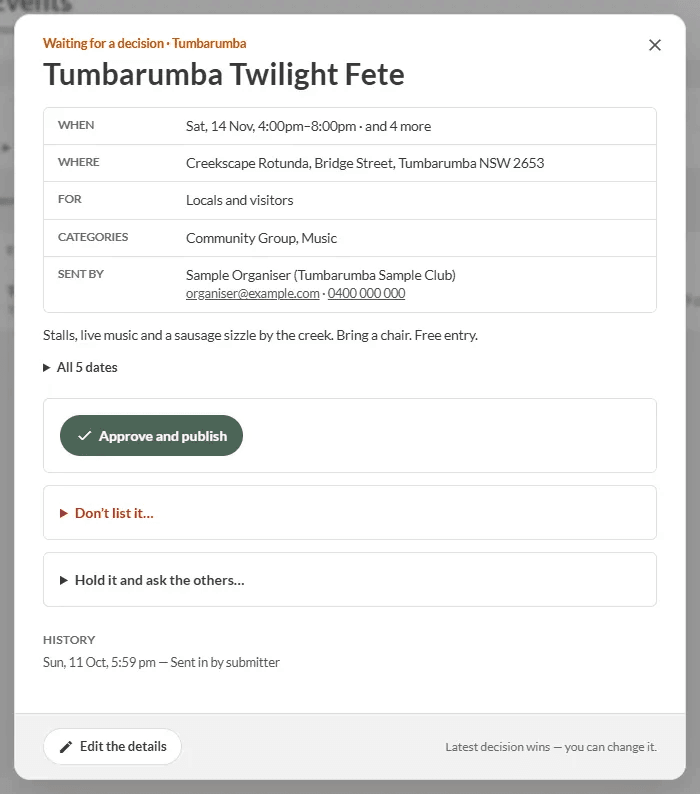Viewport: 700px width, 794px height.
Task: Open the Don't list it… section label
Action: tap(114, 513)
